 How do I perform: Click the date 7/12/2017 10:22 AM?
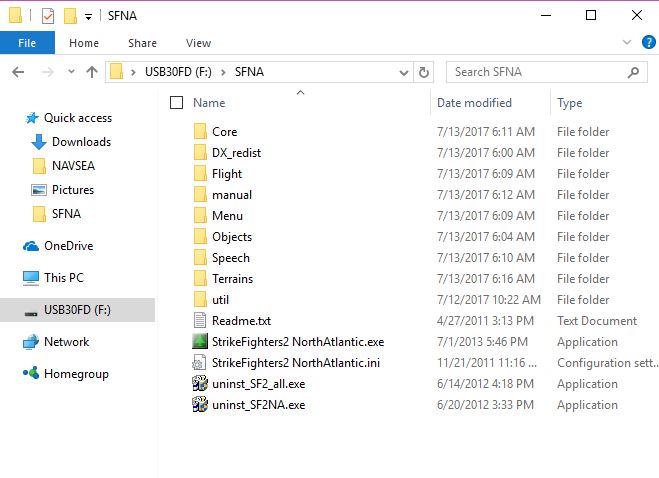click(489, 300)
